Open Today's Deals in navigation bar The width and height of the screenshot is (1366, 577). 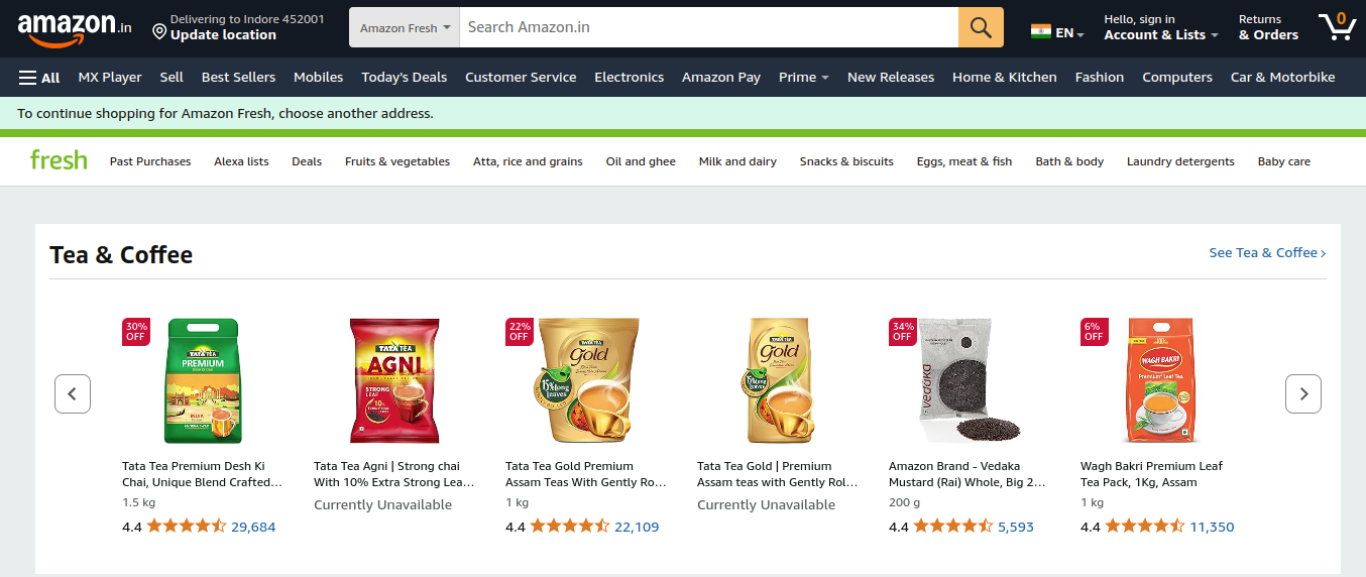click(x=404, y=77)
